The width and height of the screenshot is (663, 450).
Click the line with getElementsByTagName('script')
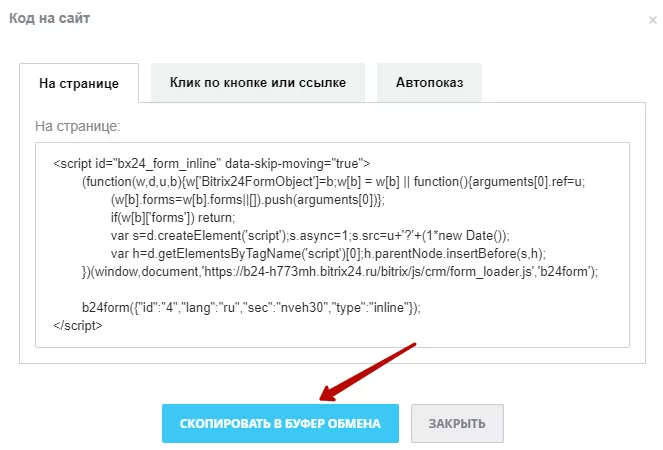pyautogui.click(x=329, y=254)
